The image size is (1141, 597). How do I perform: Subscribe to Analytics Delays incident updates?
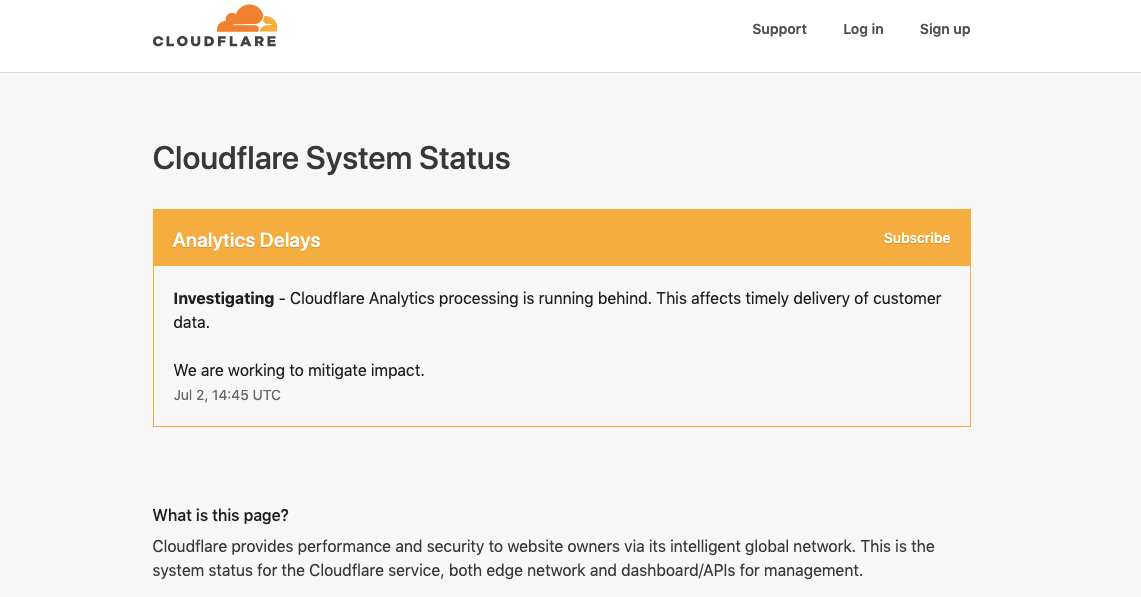tap(916, 238)
